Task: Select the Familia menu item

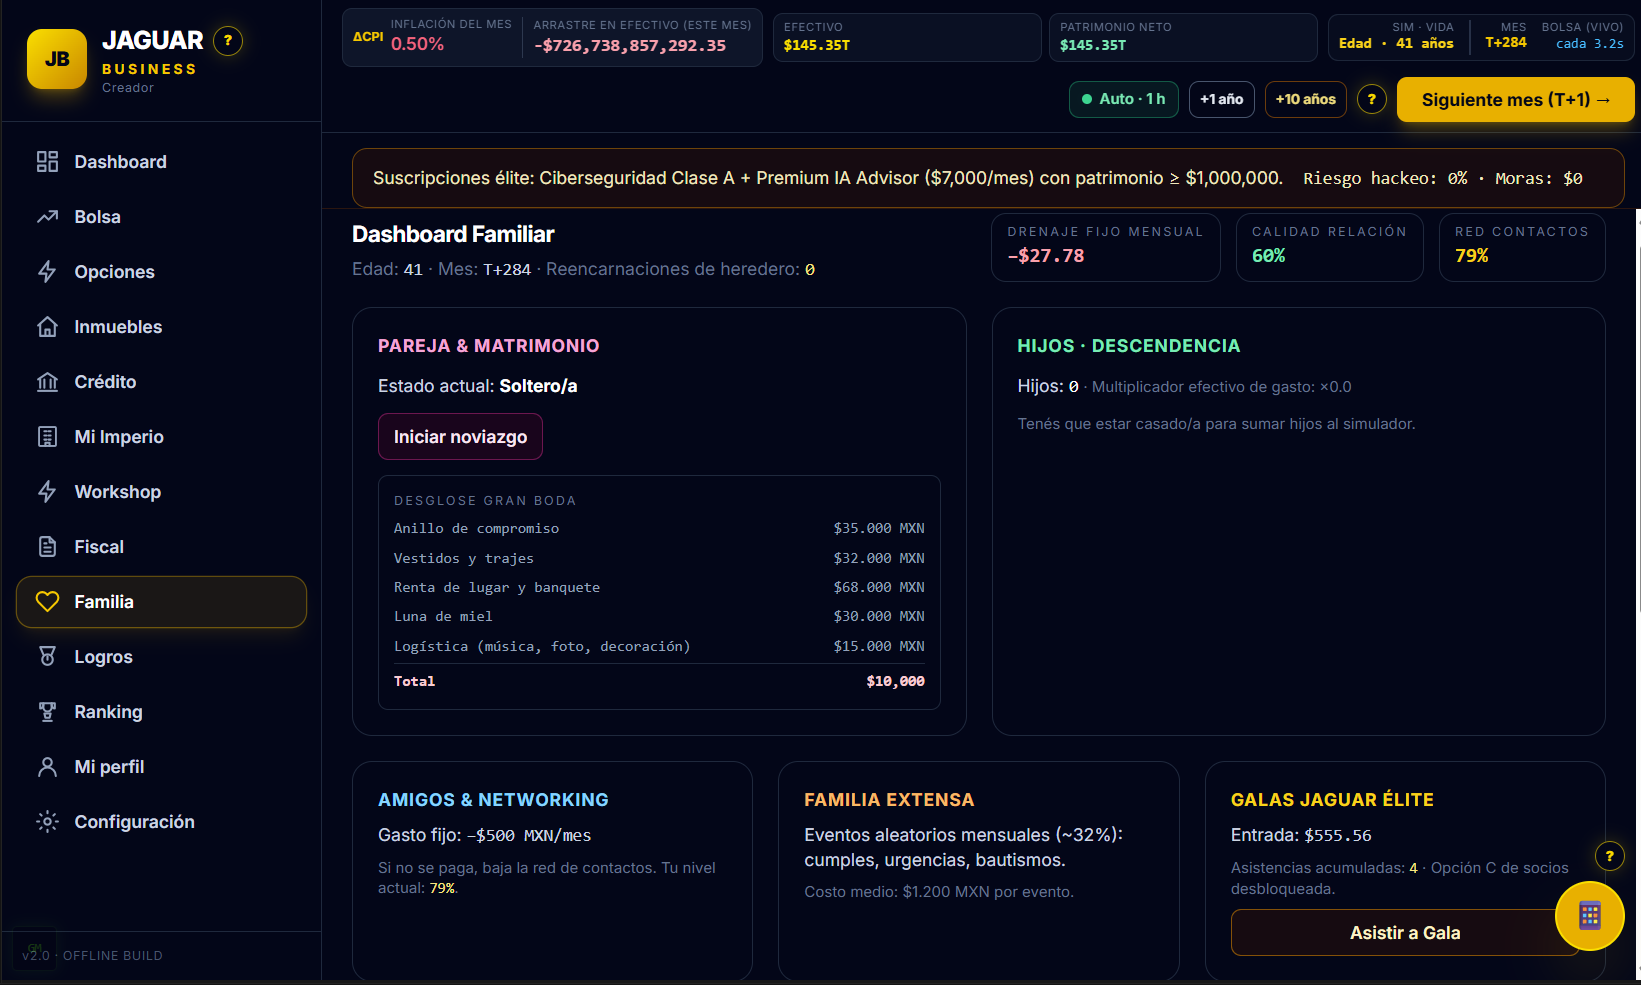Action: [x=161, y=602]
